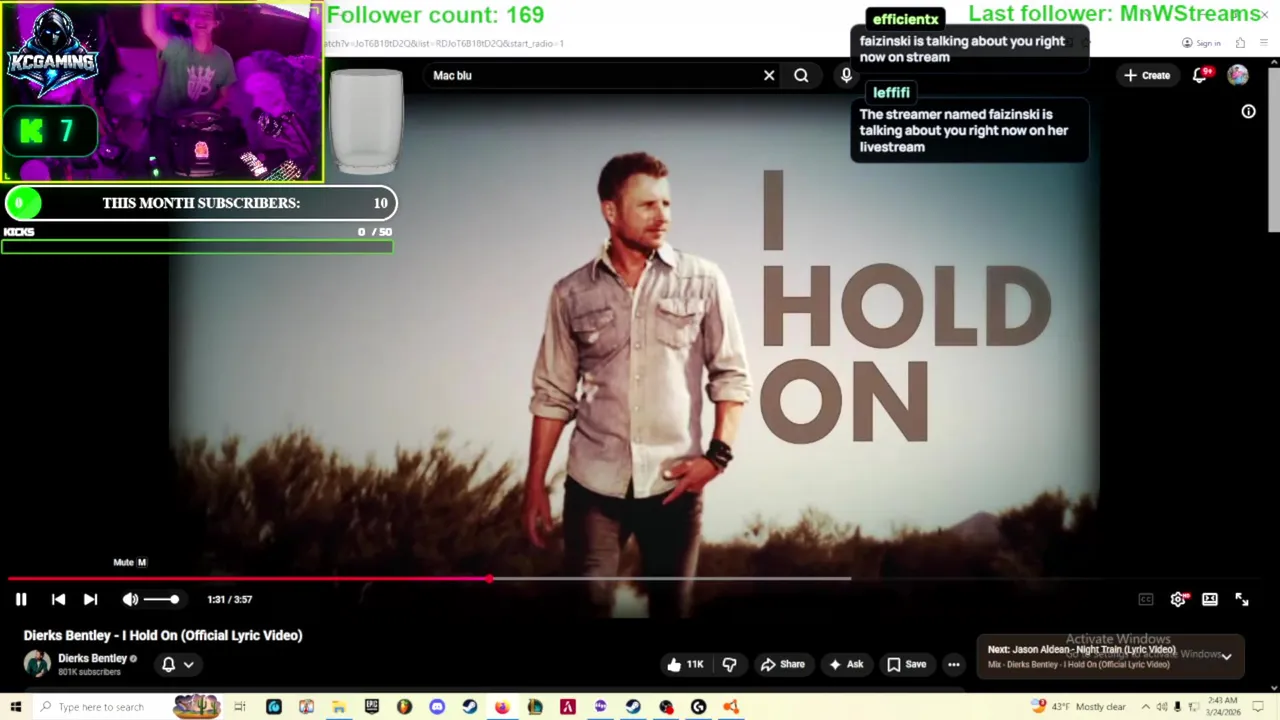
Task: Show hidden system tray icons
Action: coord(1146,707)
